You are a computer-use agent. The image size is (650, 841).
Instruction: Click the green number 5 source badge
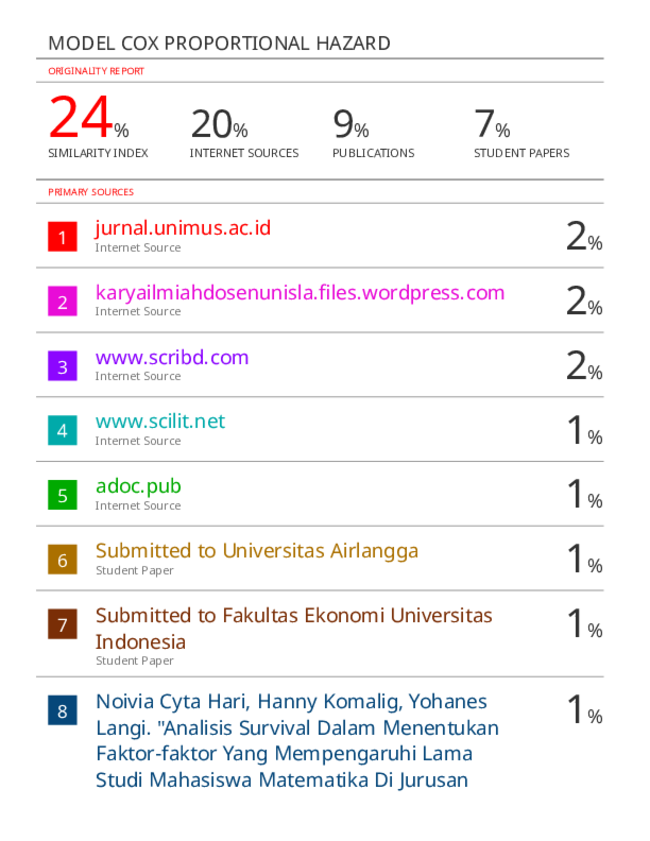62,495
